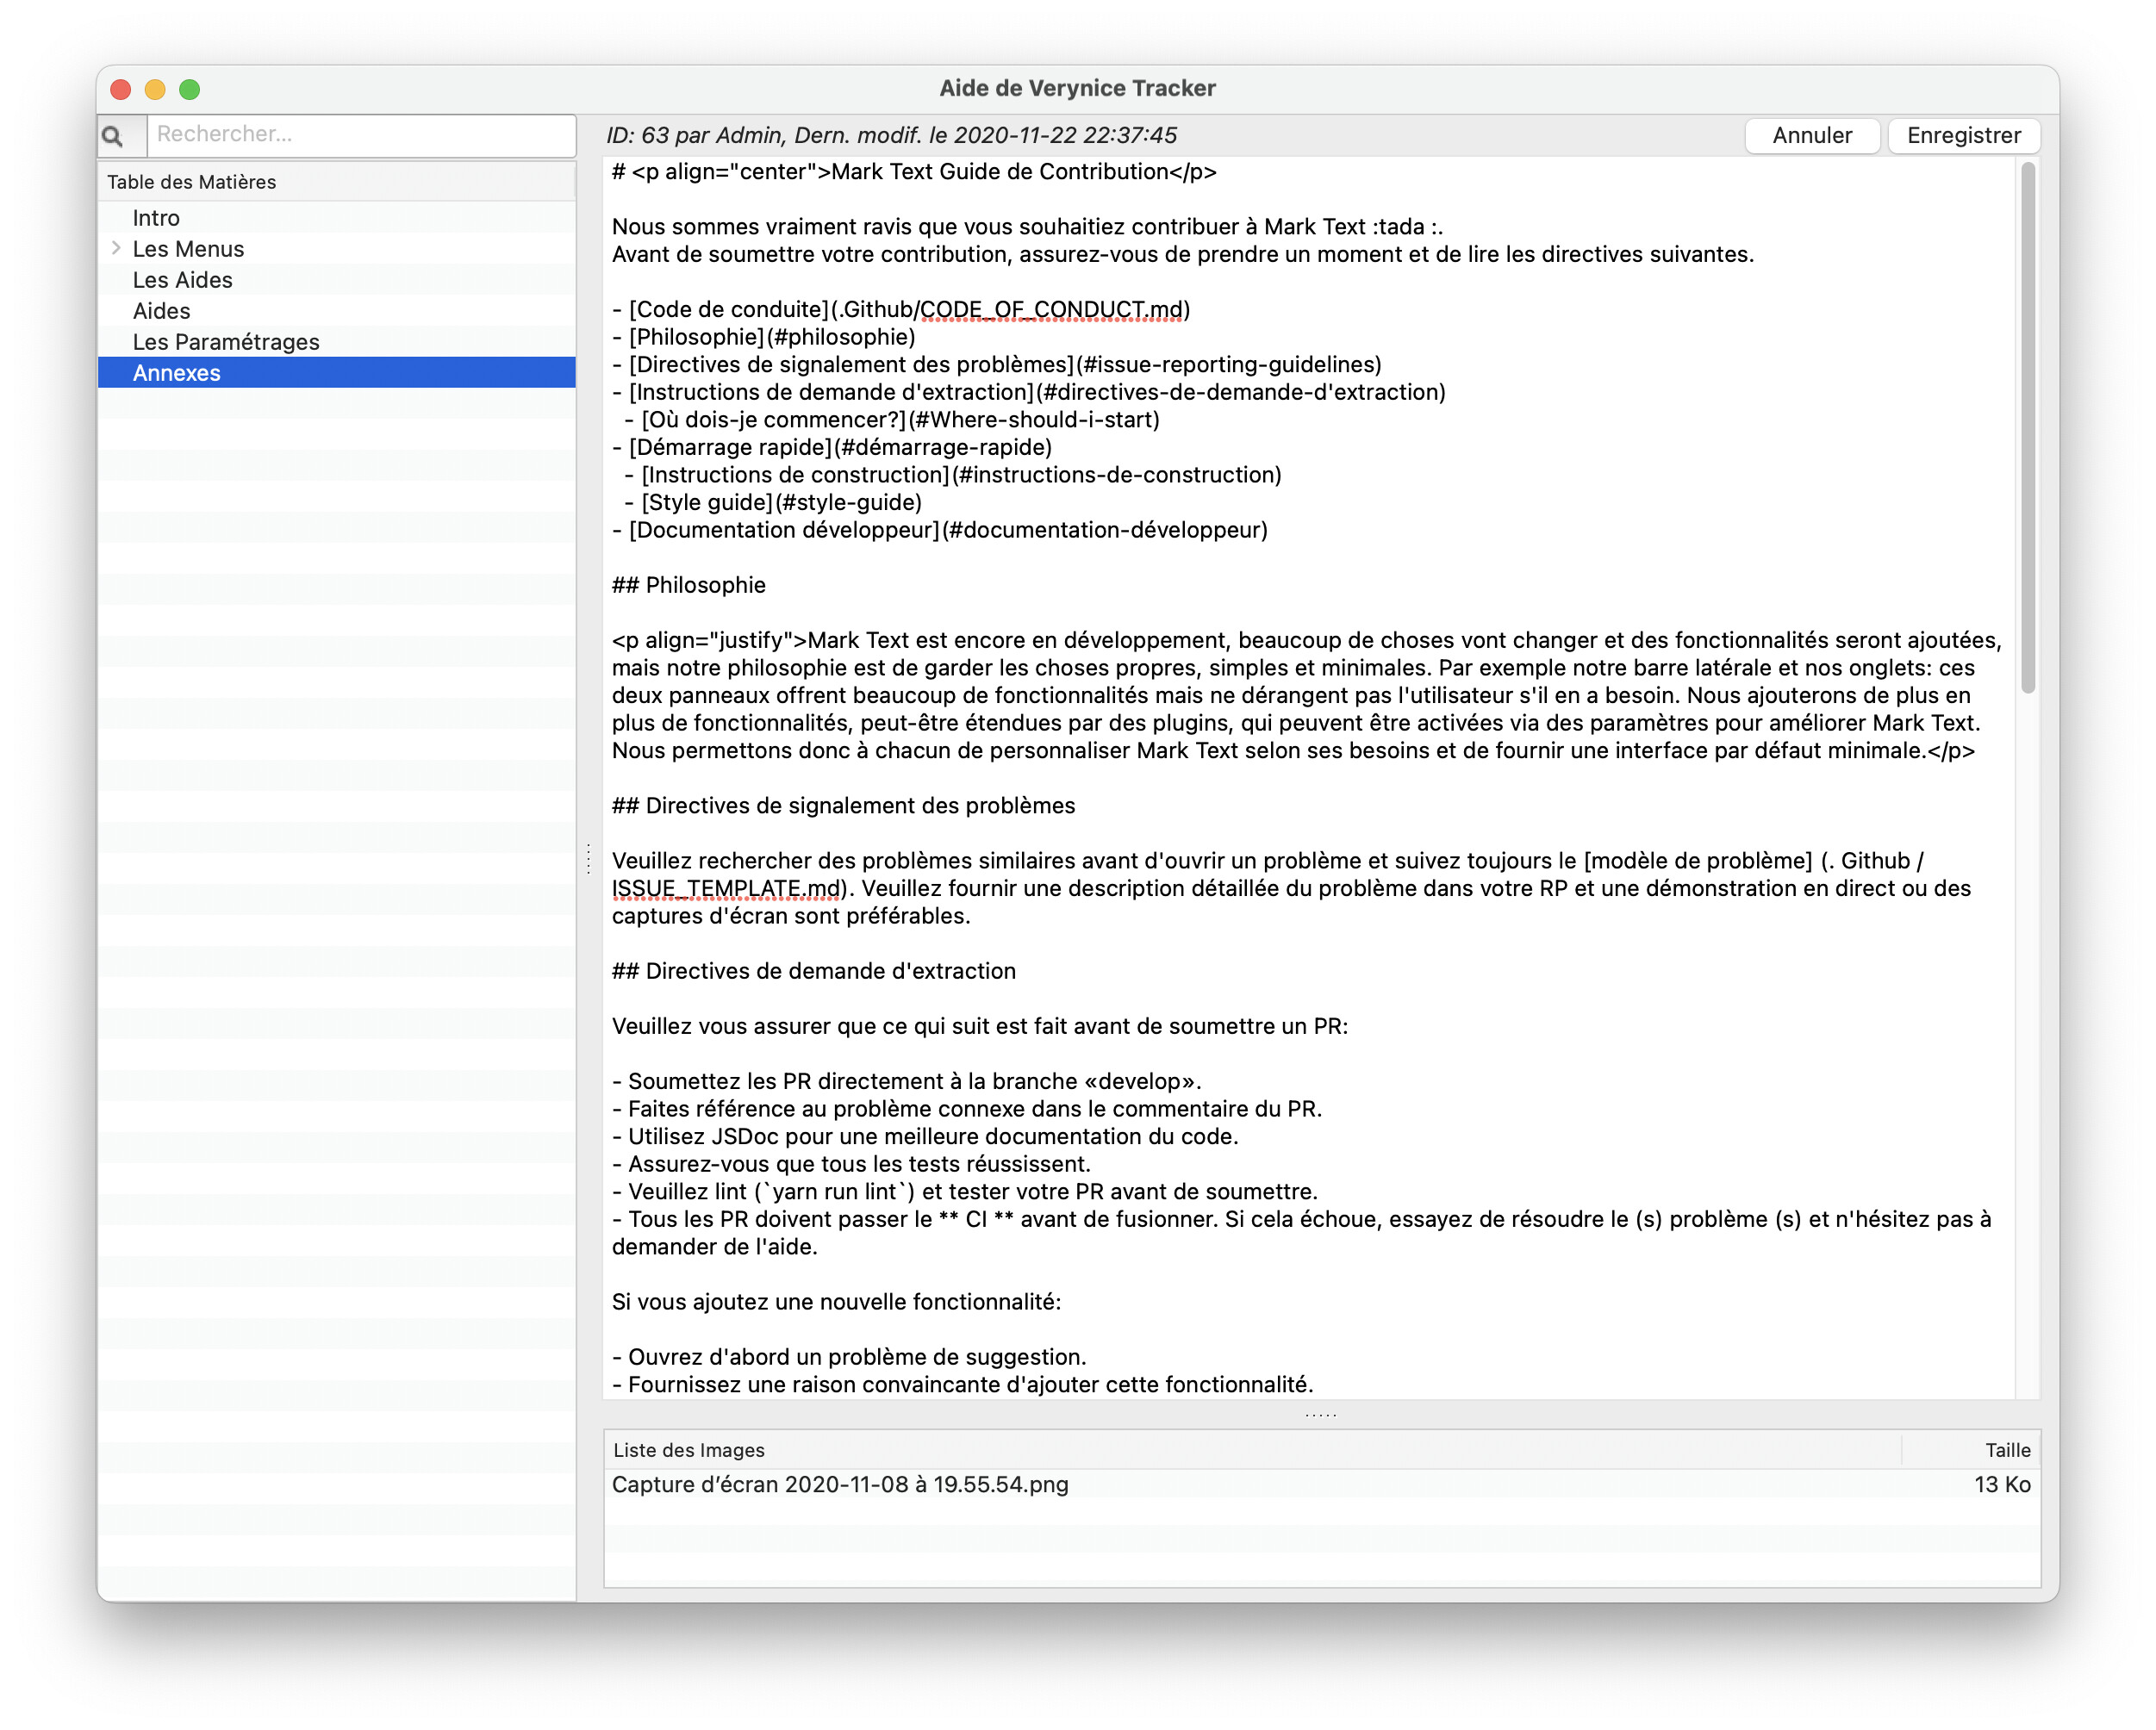Click the editor's vertical scrollbar thumb
Image resolution: width=2156 pixels, height=1730 pixels.
click(x=2027, y=428)
